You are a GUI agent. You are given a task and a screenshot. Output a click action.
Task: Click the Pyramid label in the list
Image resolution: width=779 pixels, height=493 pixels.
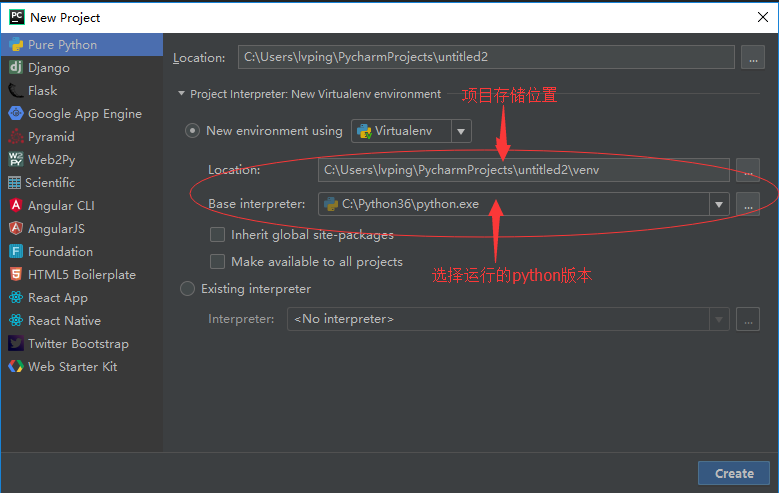click(x=51, y=137)
